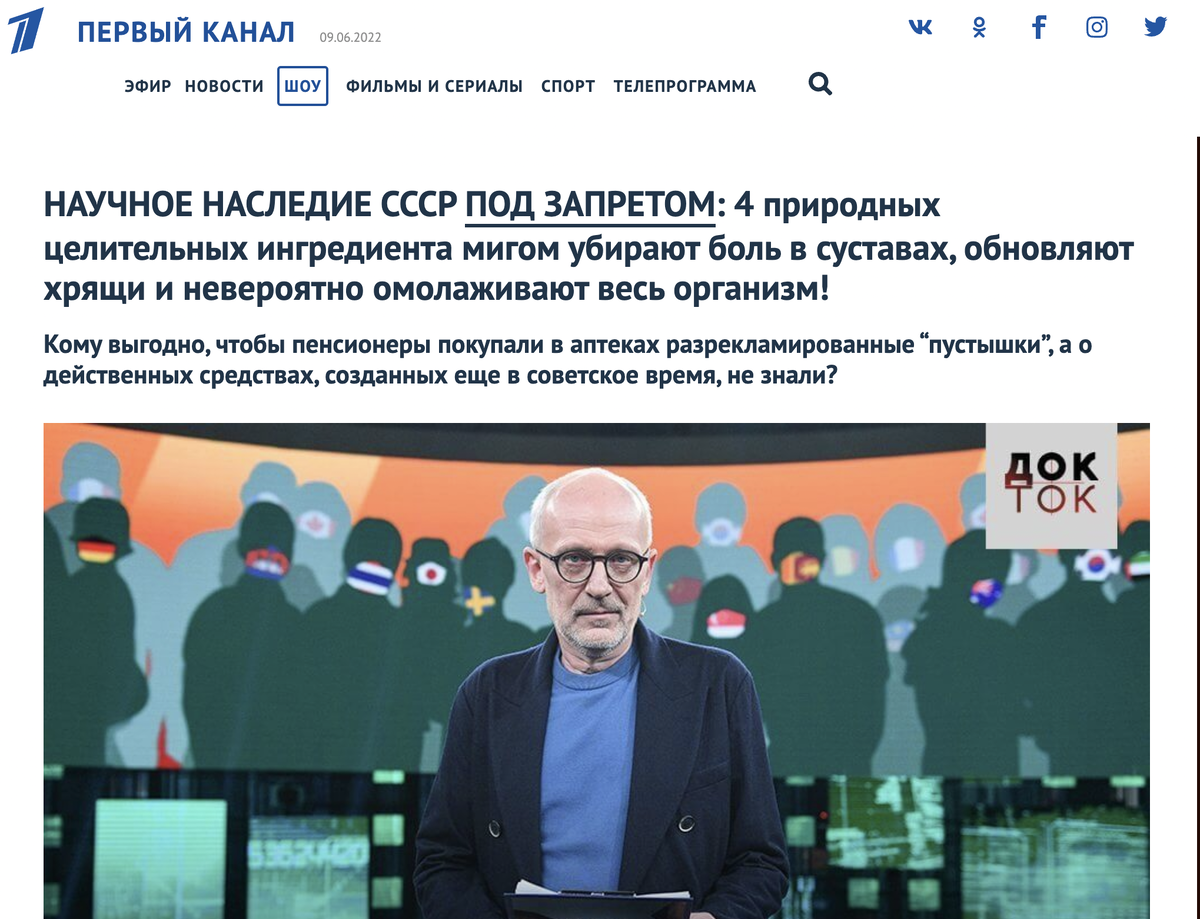Visit the Facebook page icon
This screenshot has height=919, width=1200.
click(x=1038, y=27)
